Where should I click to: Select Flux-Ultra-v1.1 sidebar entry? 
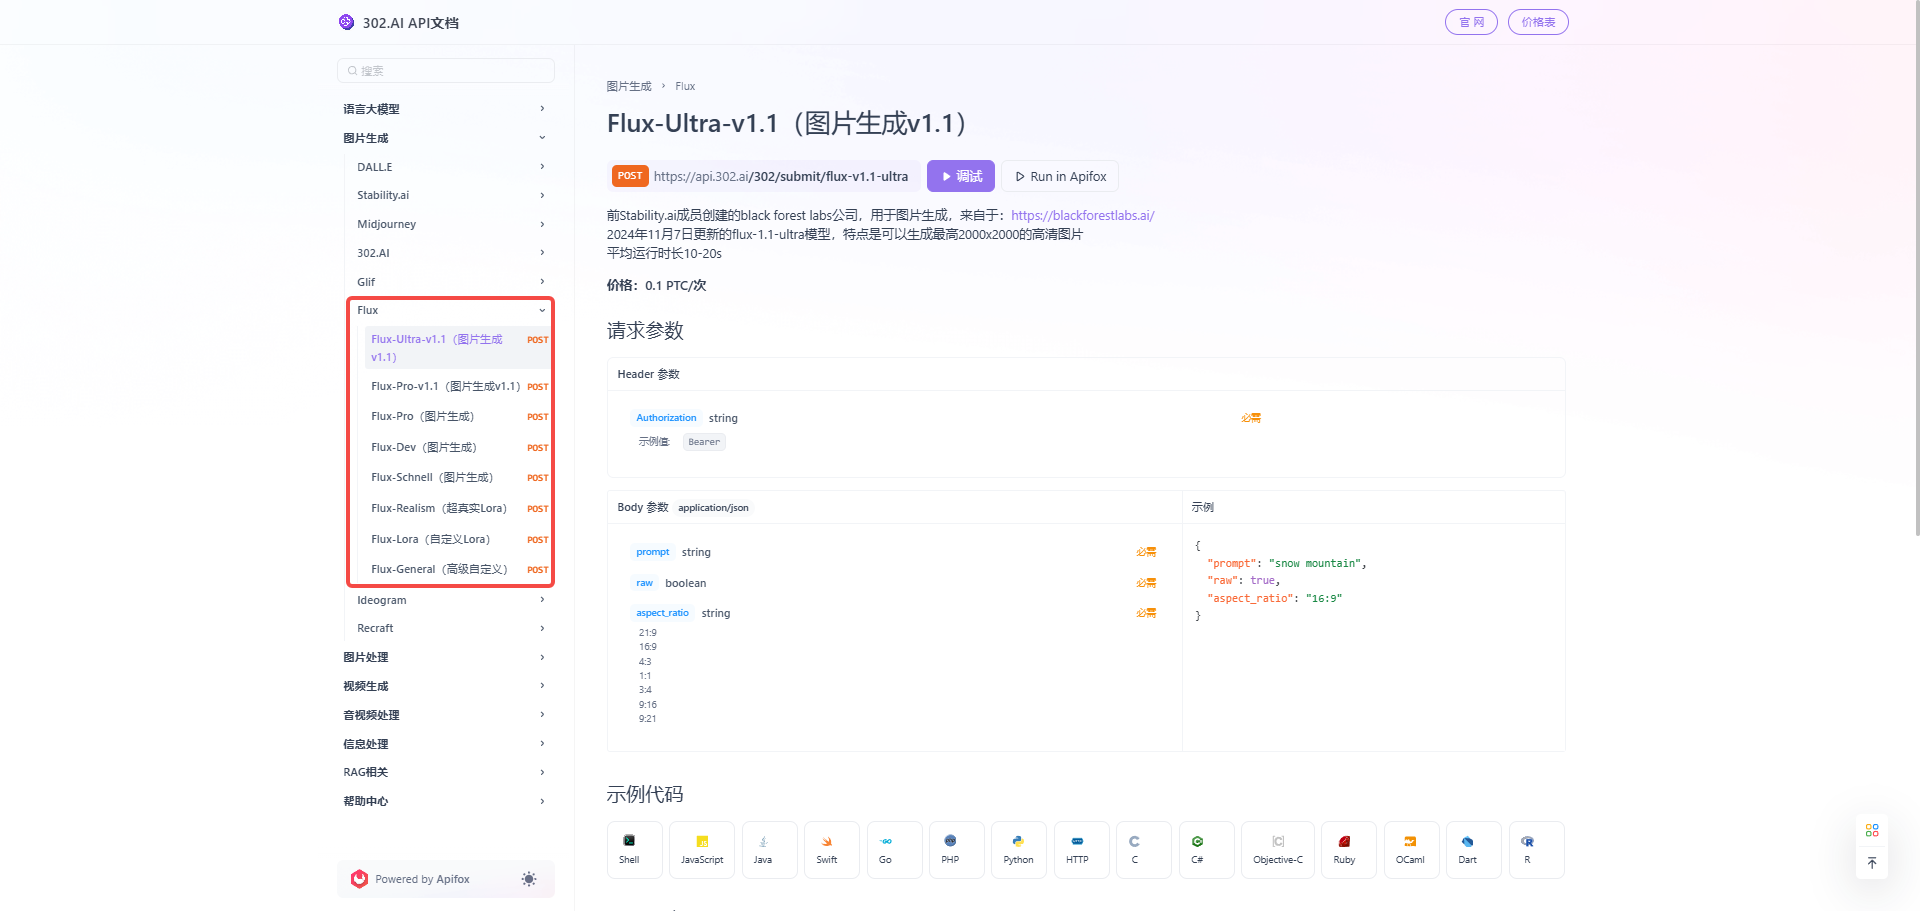click(x=458, y=348)
